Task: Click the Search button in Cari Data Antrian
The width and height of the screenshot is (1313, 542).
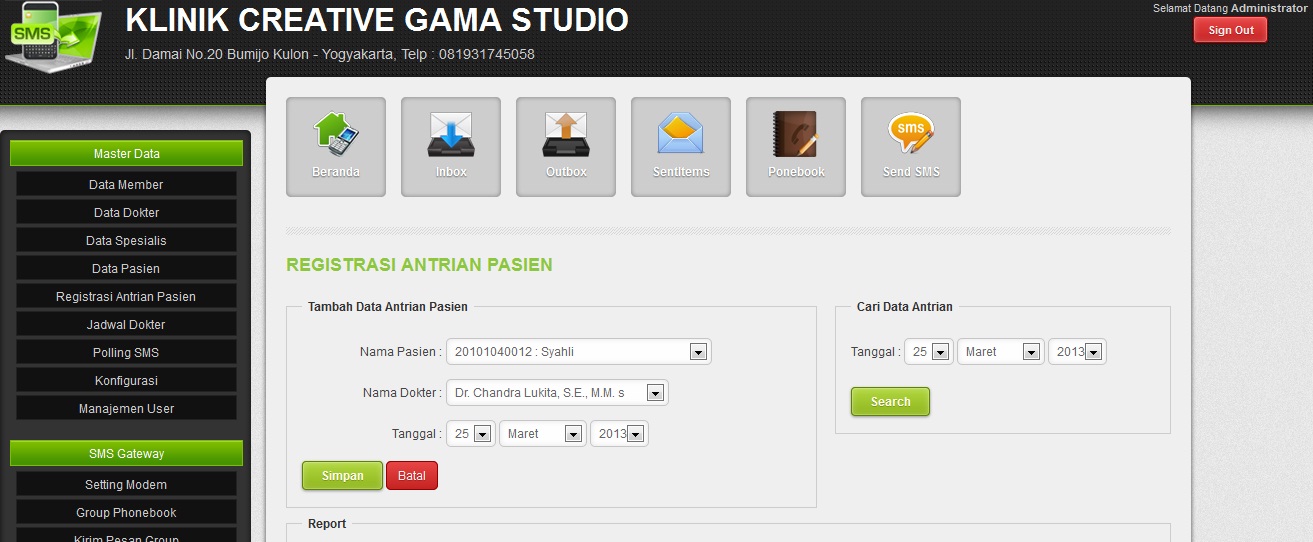Action: pos(890,402)
